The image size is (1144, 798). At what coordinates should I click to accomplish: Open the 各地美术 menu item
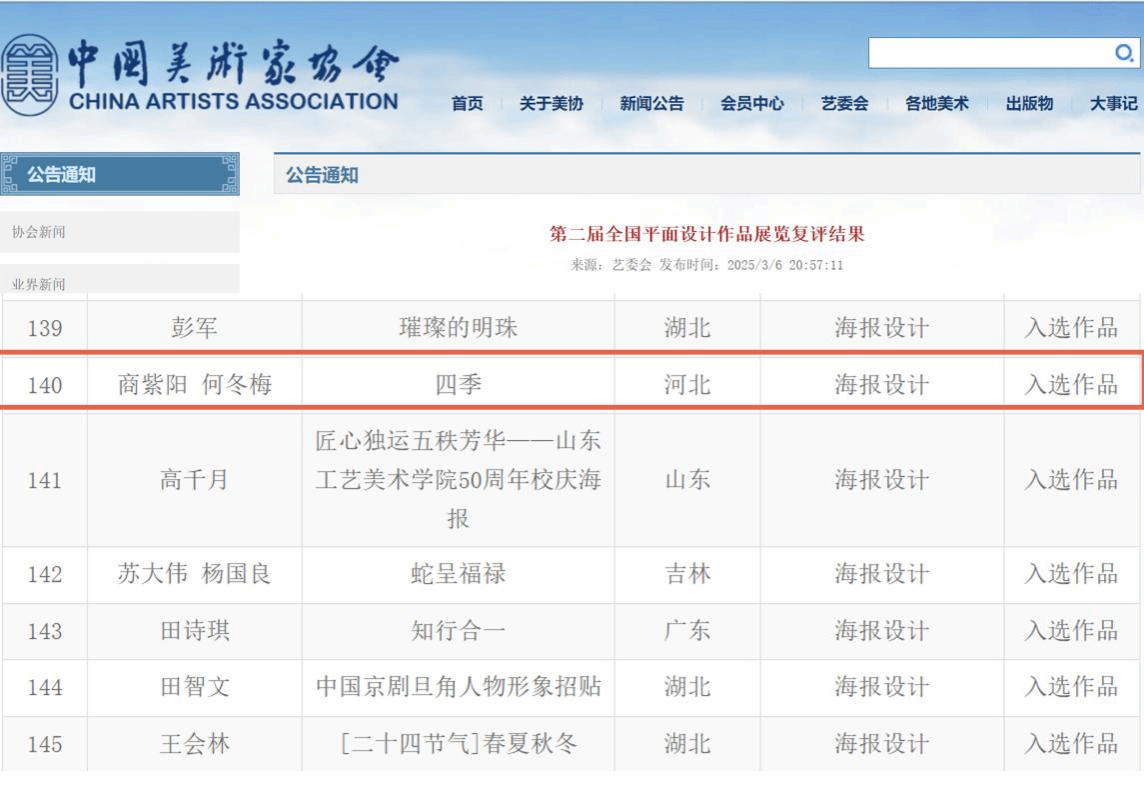[937, 103]
